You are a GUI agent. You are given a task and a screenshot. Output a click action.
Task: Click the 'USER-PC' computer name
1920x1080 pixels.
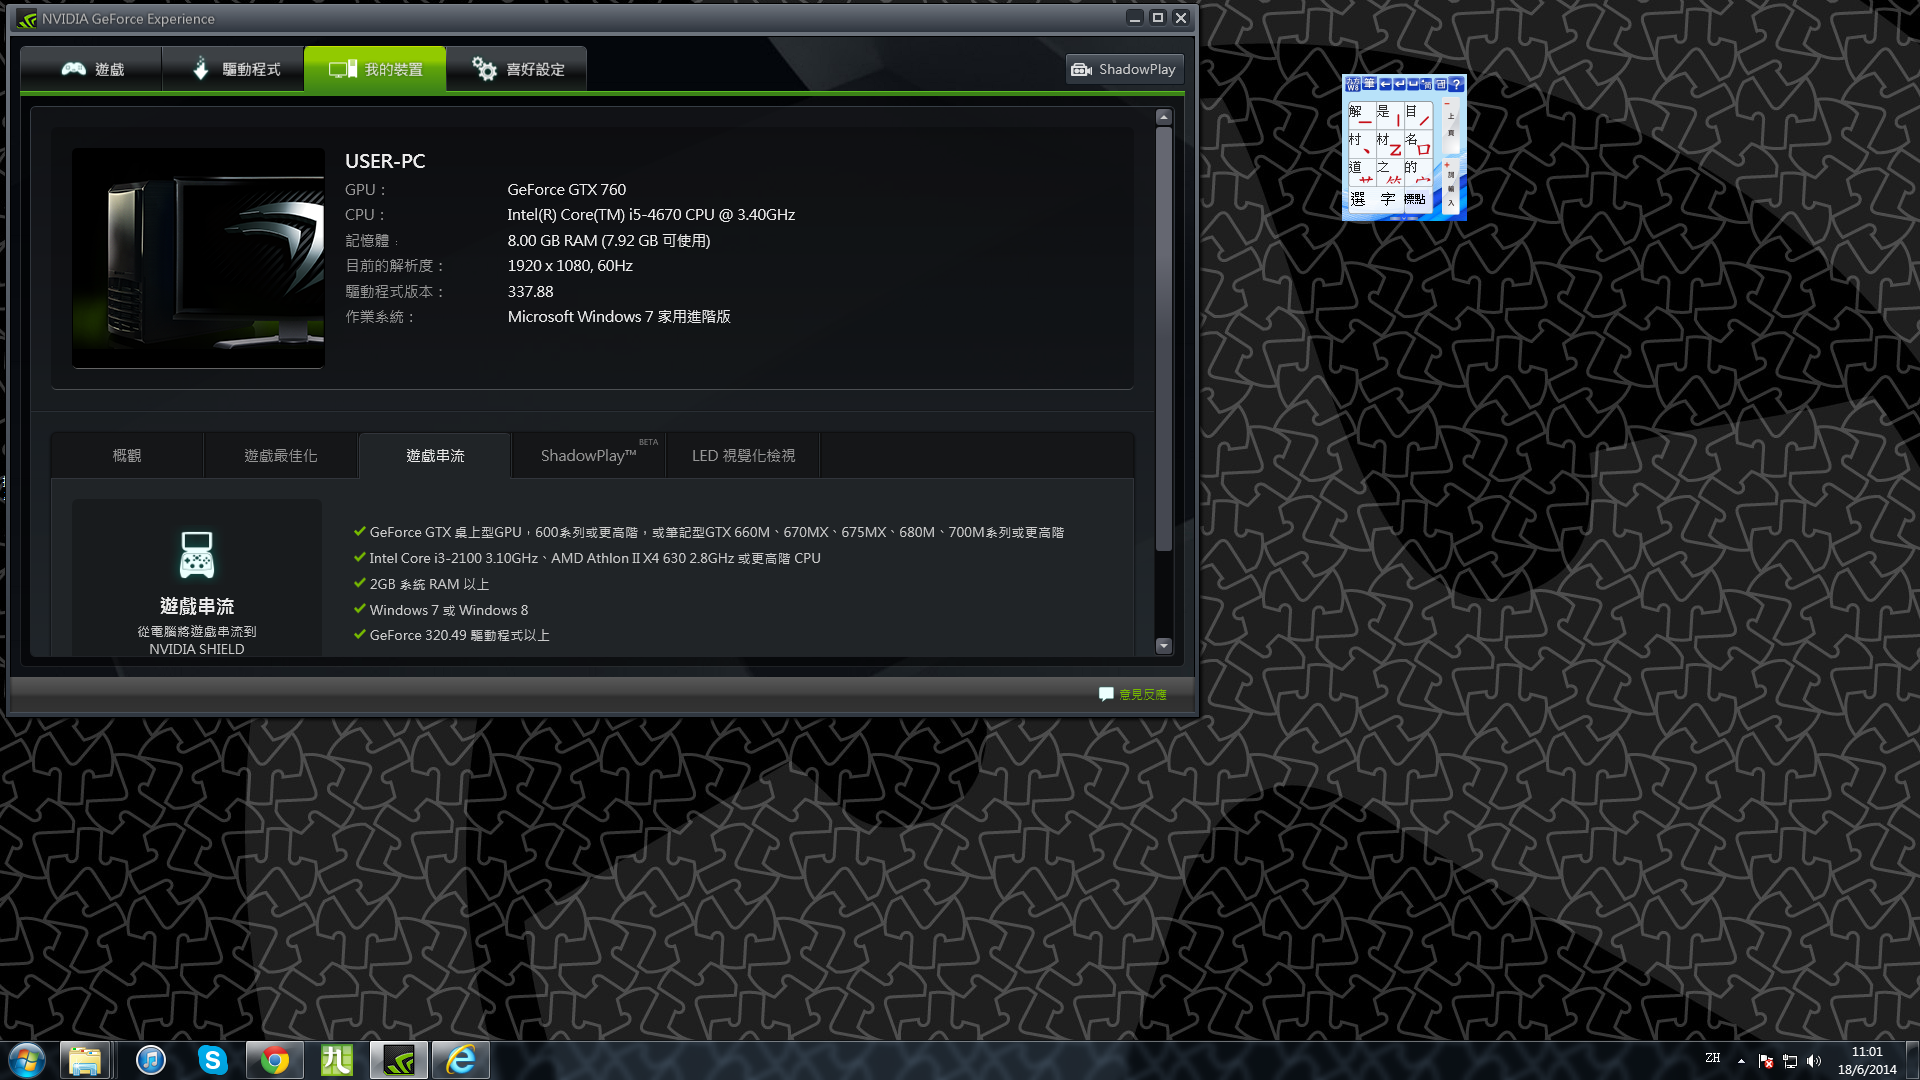pyautogui.click(x=385, y=161)
